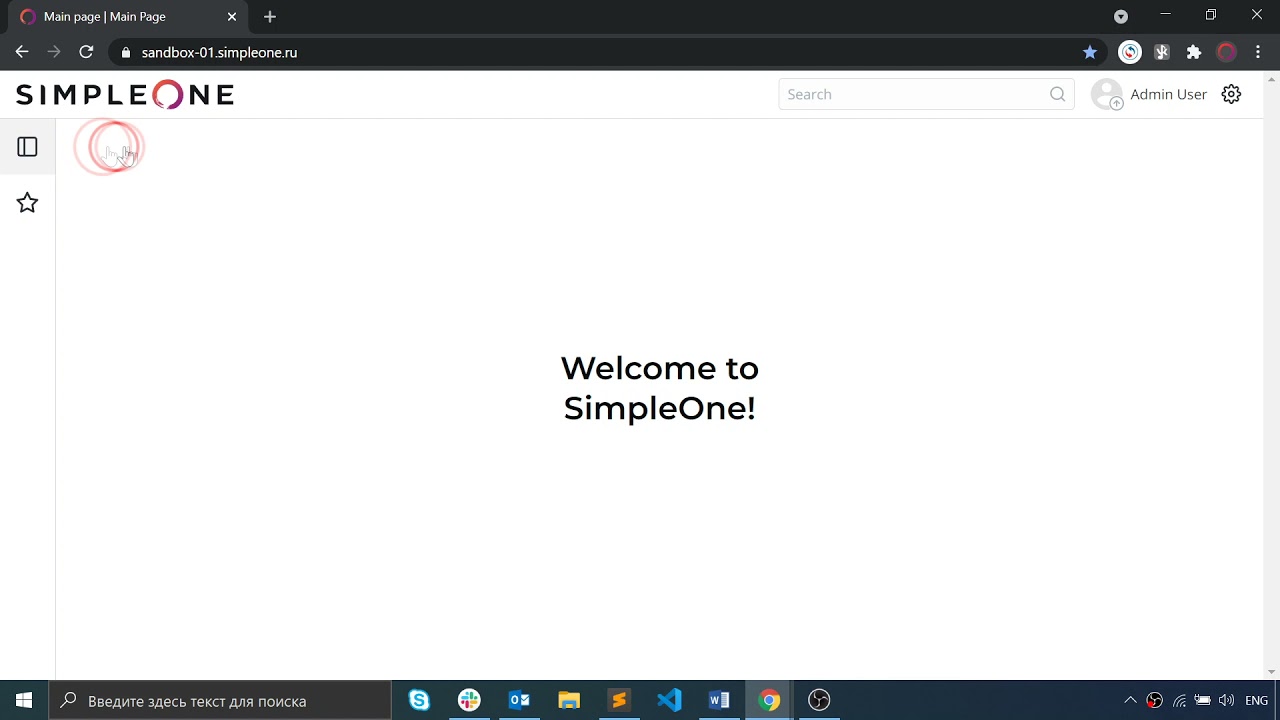This screenshot has height=720, width=1280.
Task: Open network Wi-Fi settings in tray
Action: (x=1179, y=701)
